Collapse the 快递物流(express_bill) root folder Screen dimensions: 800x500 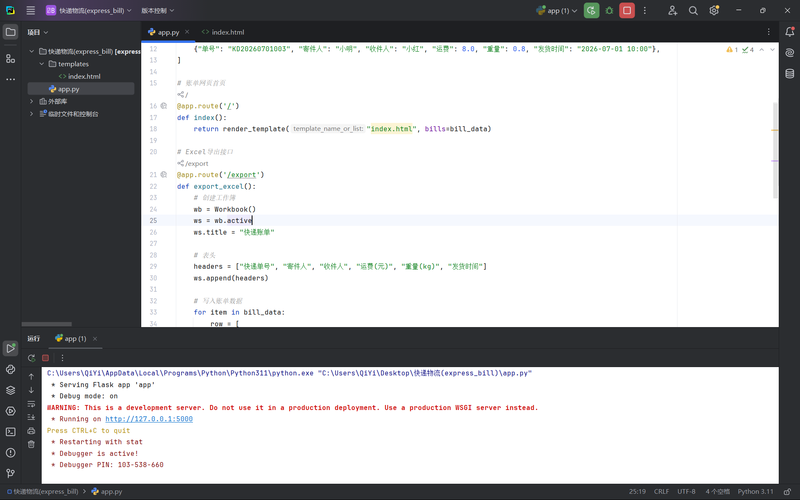32,51
